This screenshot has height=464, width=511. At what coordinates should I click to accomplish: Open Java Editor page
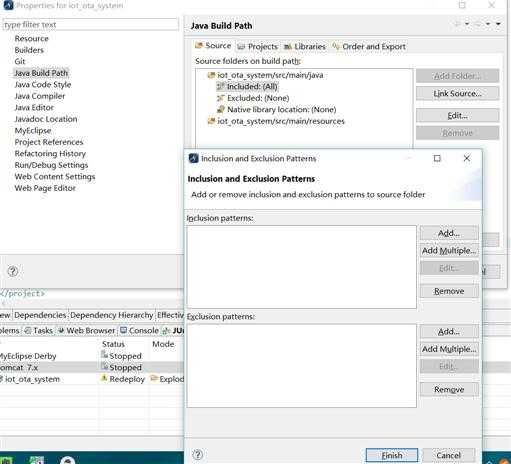click(x=34, y=108)
